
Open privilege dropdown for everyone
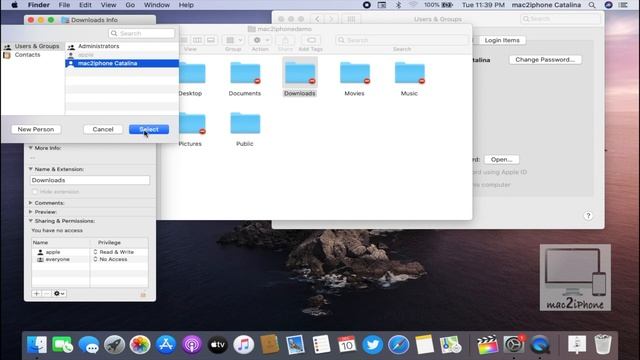111,259
